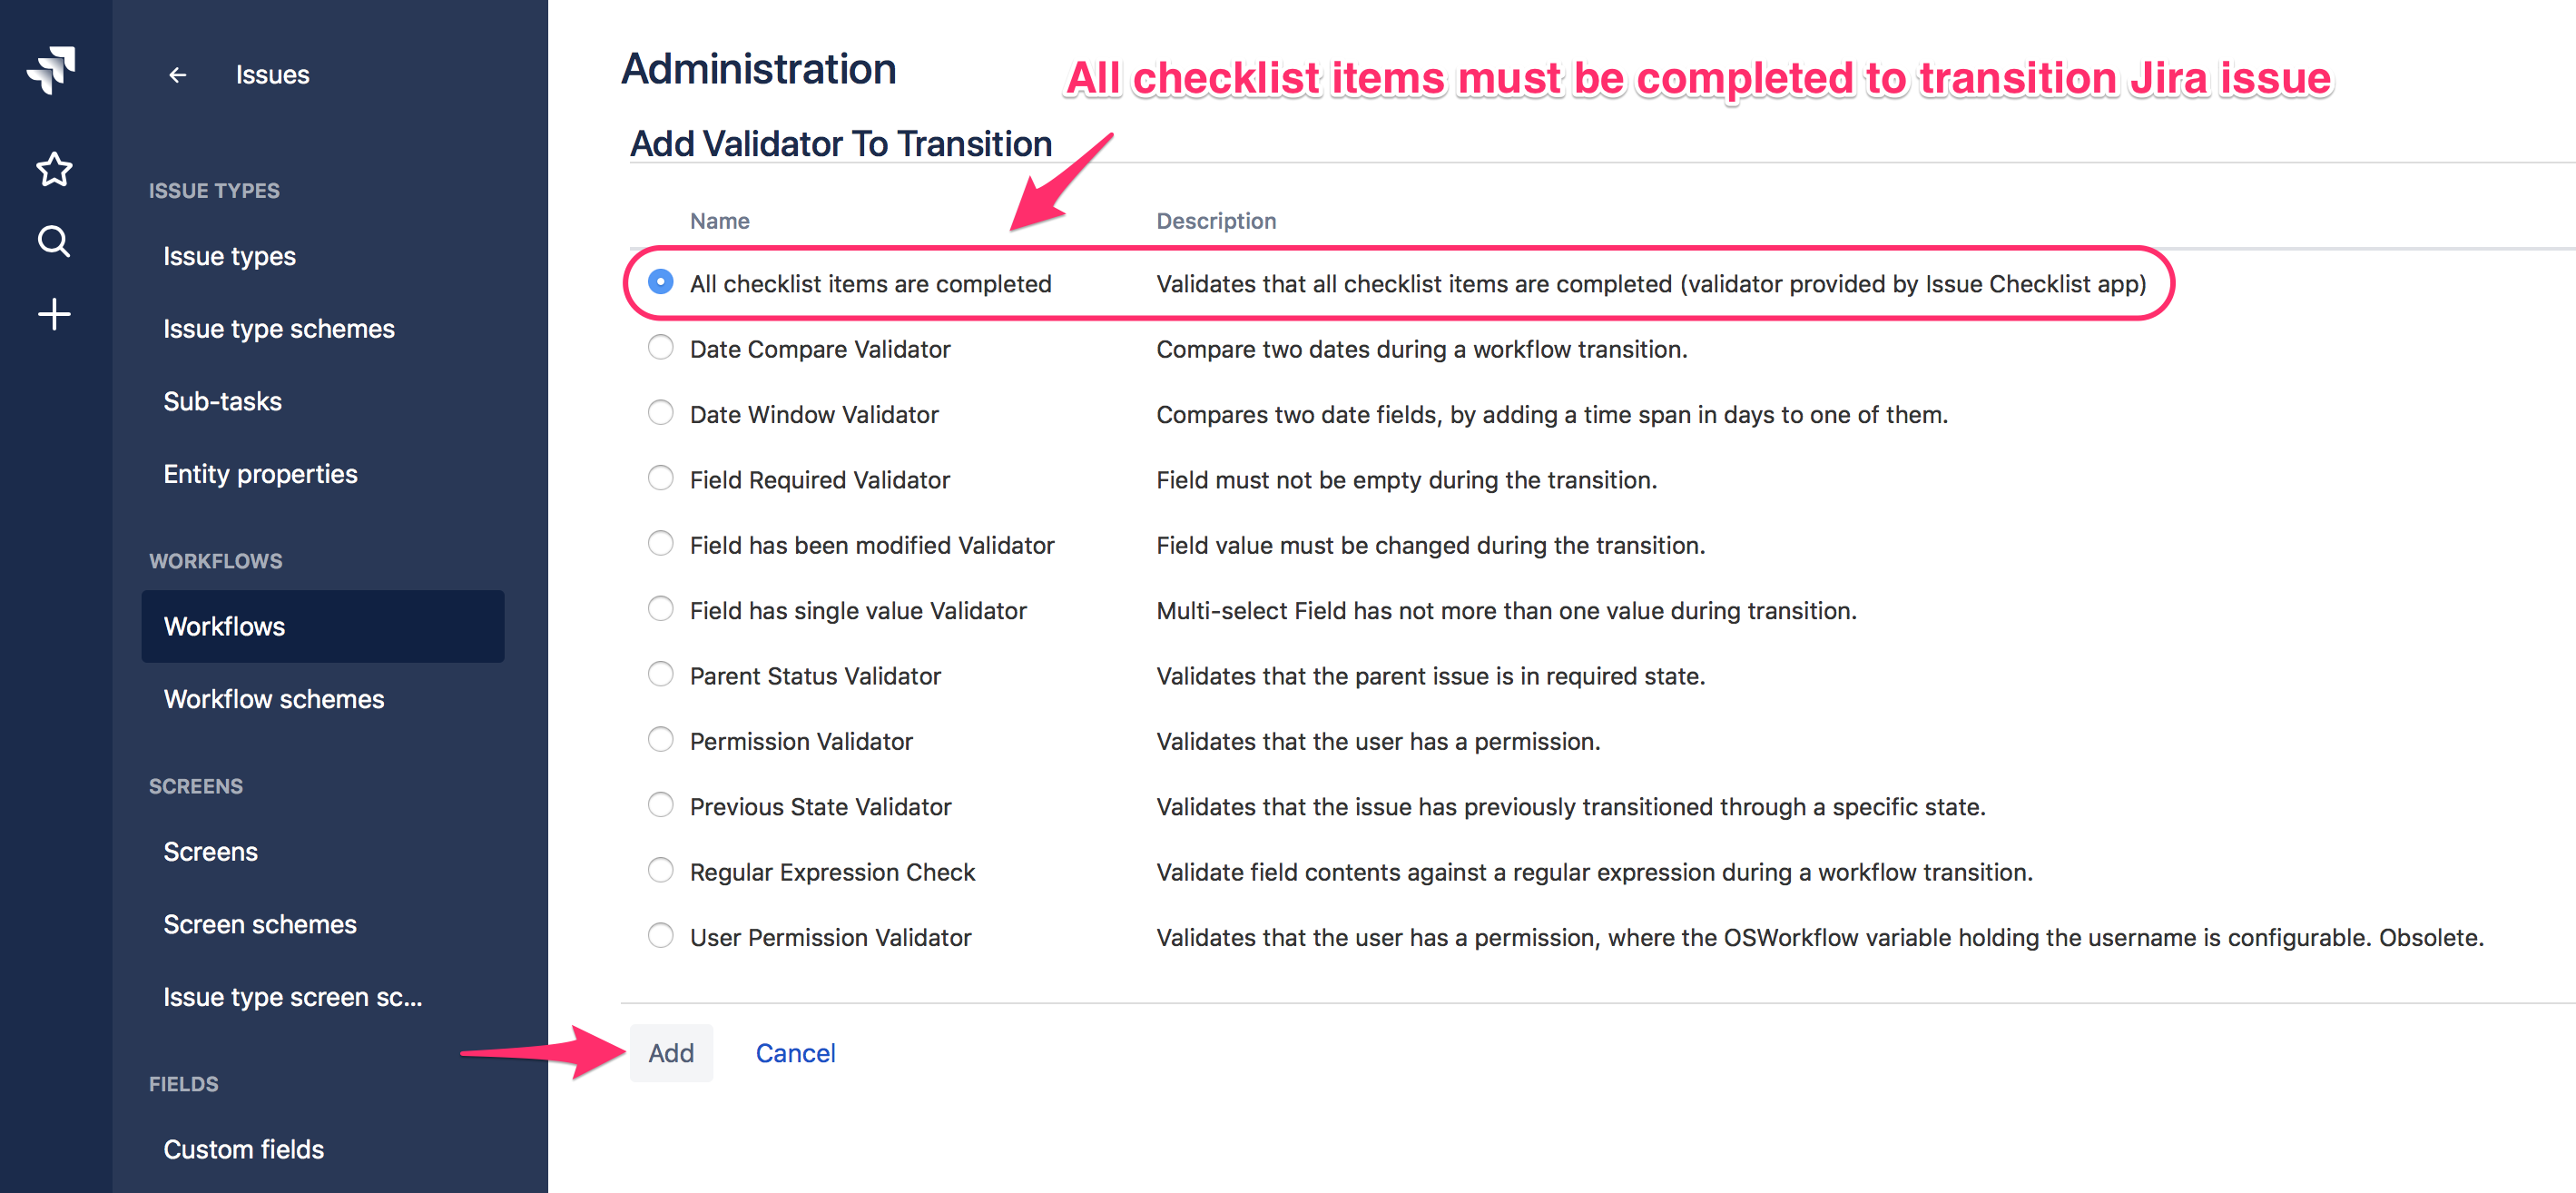Image resolution: width=2576 pixels, height=1193 pixels.
Task: Click the plus (create) icon
Action: pyautogui.click(x=54, y=313)
